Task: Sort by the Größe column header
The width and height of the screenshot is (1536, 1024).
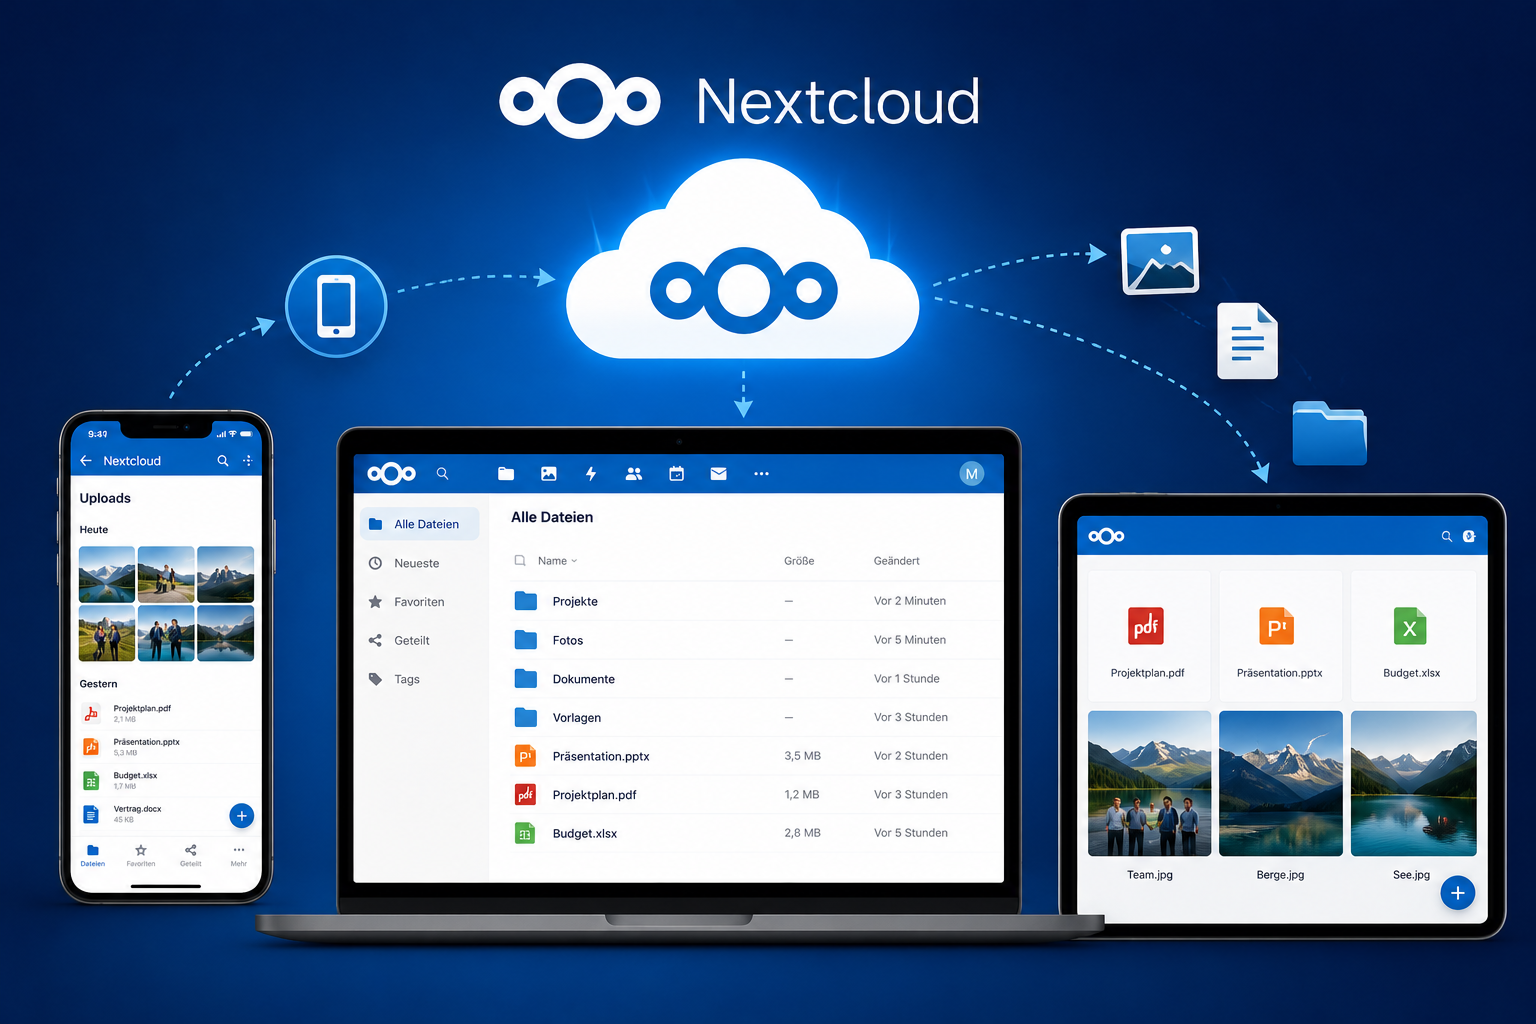Action: 799,561
